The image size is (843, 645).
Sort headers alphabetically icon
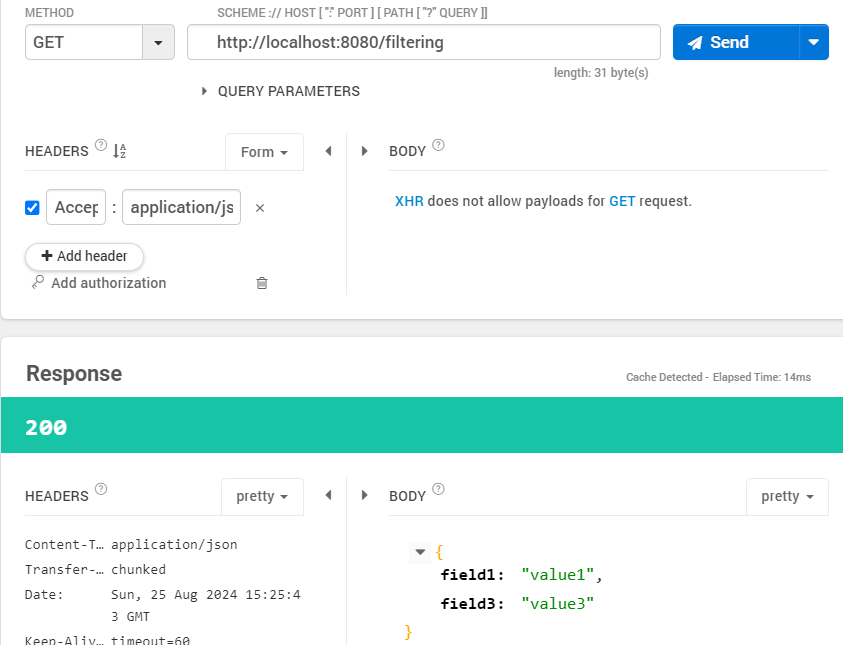119,151
